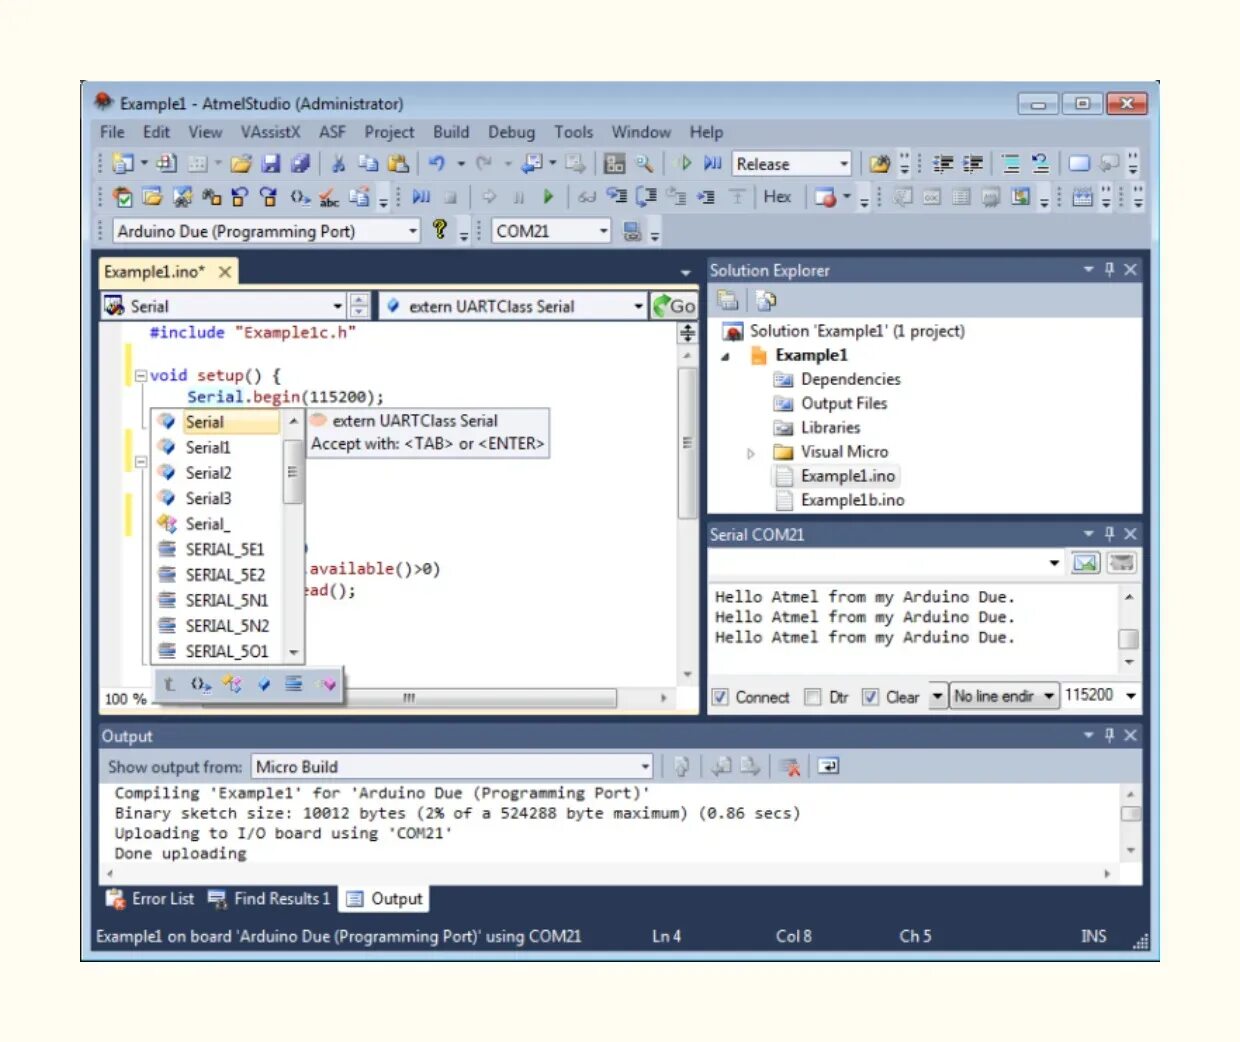
Task: Click the clear output icon in Output toolbar
Action: (790, 767)
